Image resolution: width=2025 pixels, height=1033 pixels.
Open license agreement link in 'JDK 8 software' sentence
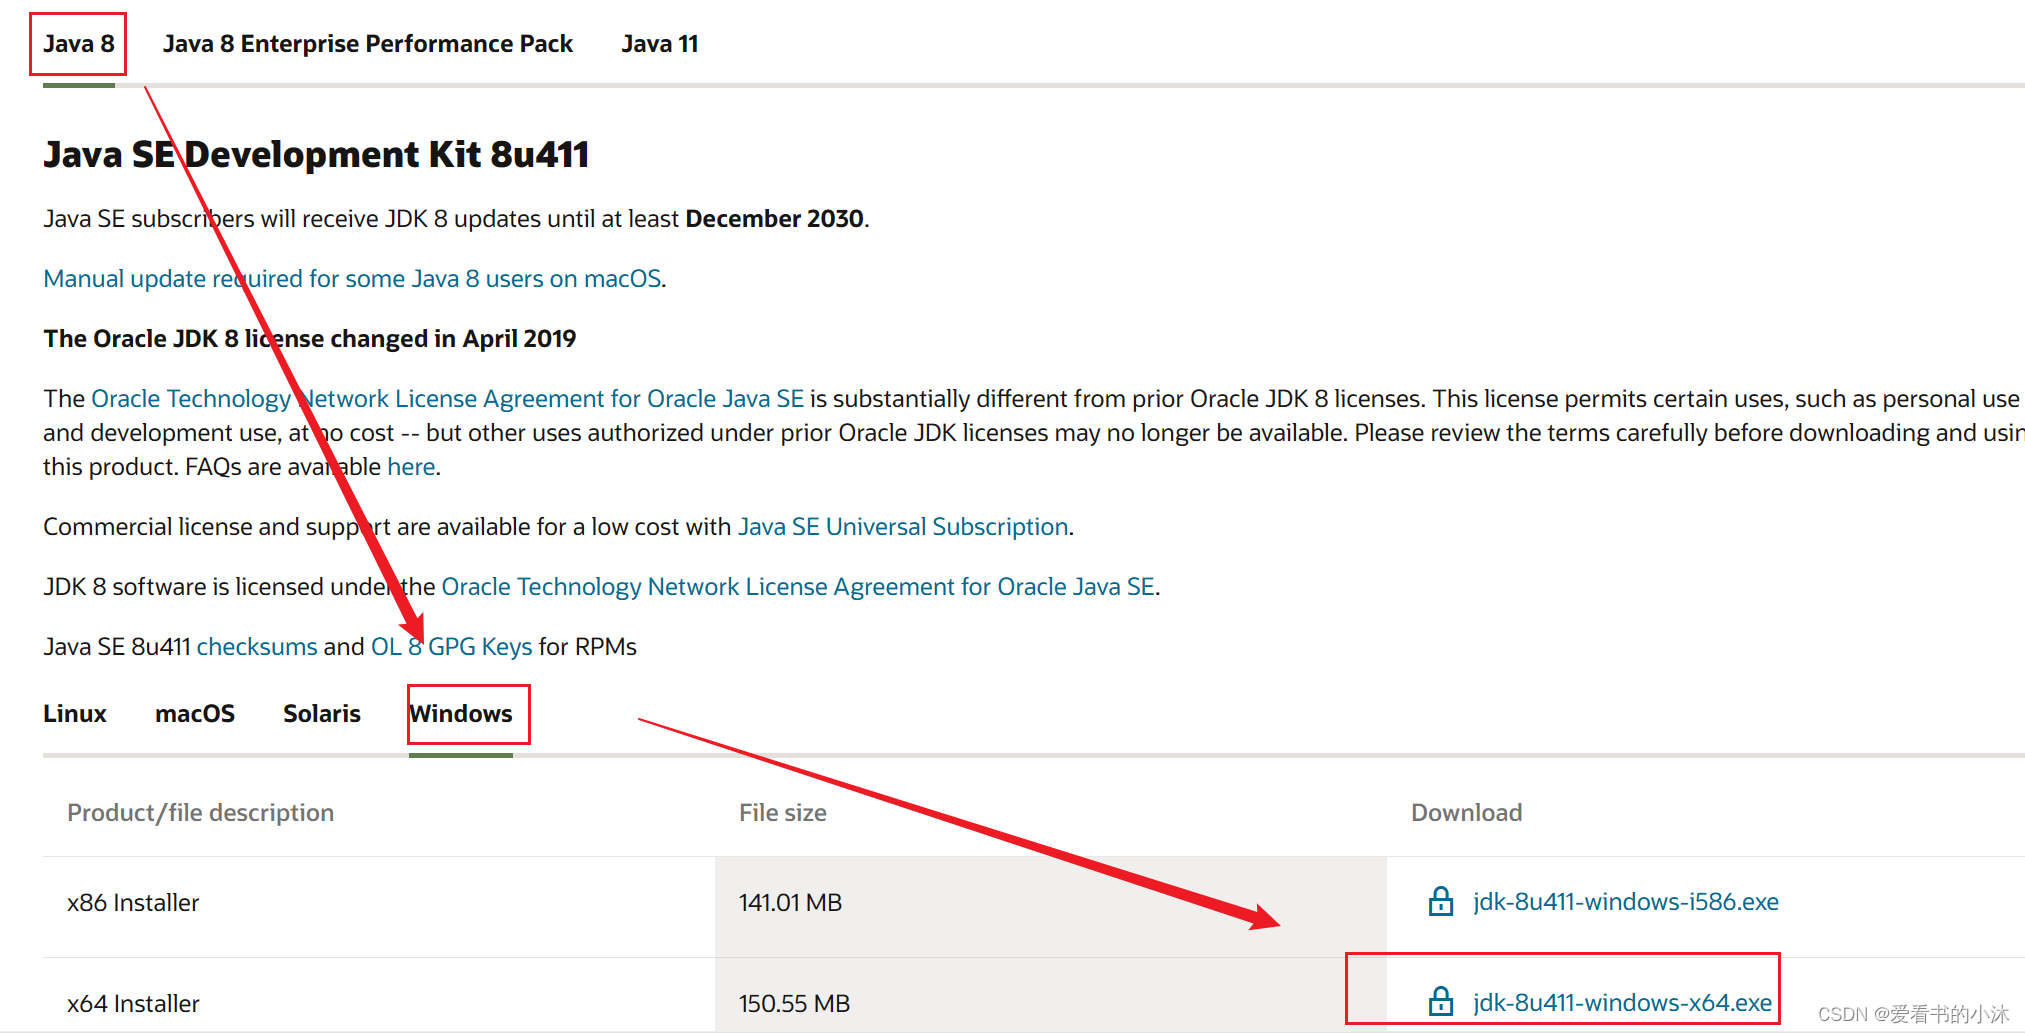(x=798, y=586)
